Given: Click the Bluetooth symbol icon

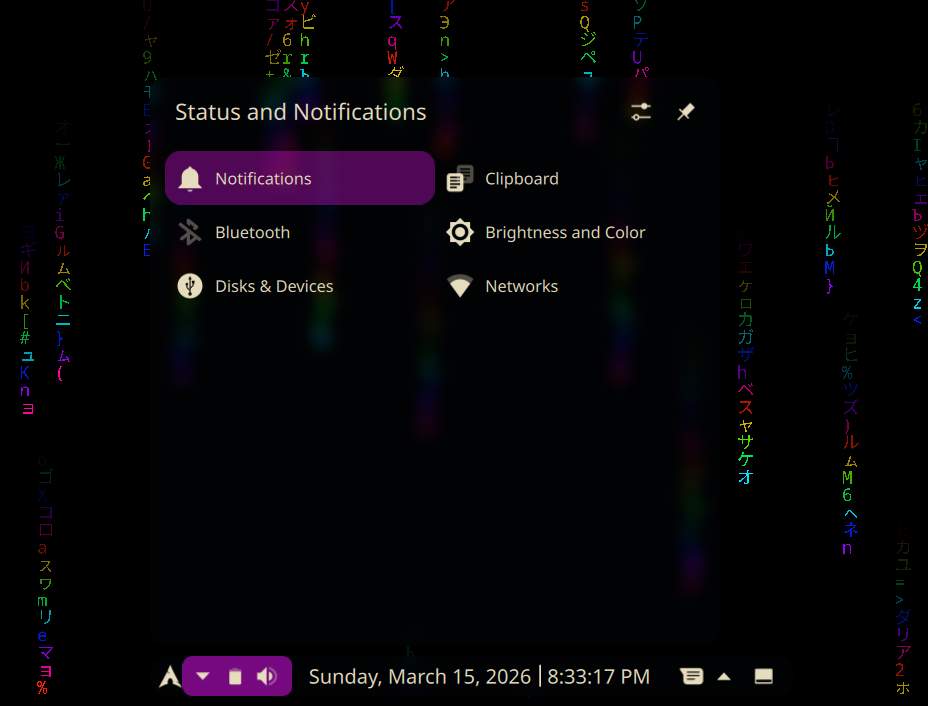Looking at the screenshot, I should click(190, 233).
